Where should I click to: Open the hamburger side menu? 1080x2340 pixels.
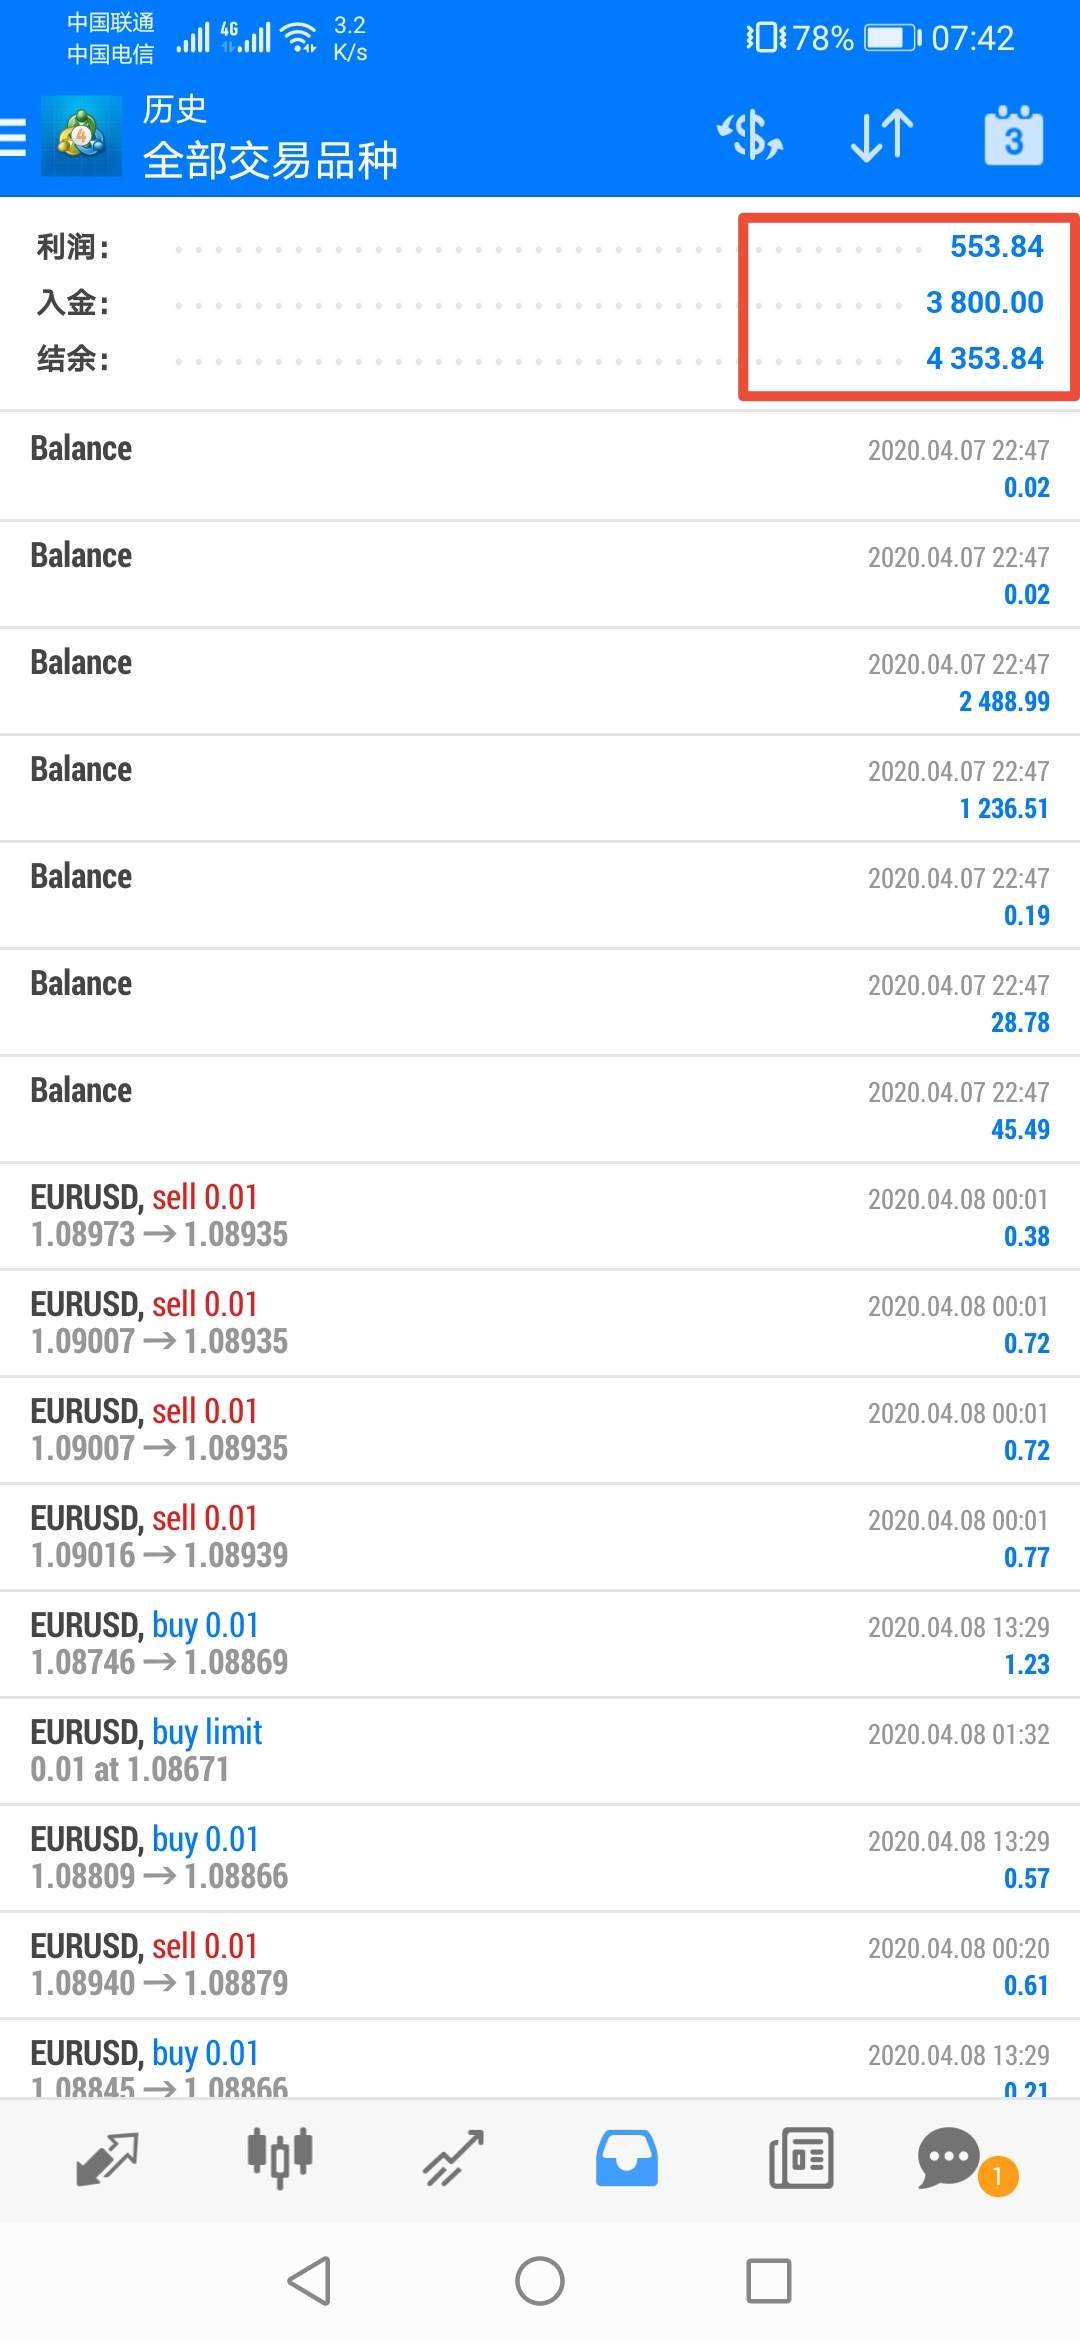[x=13, y=137]
